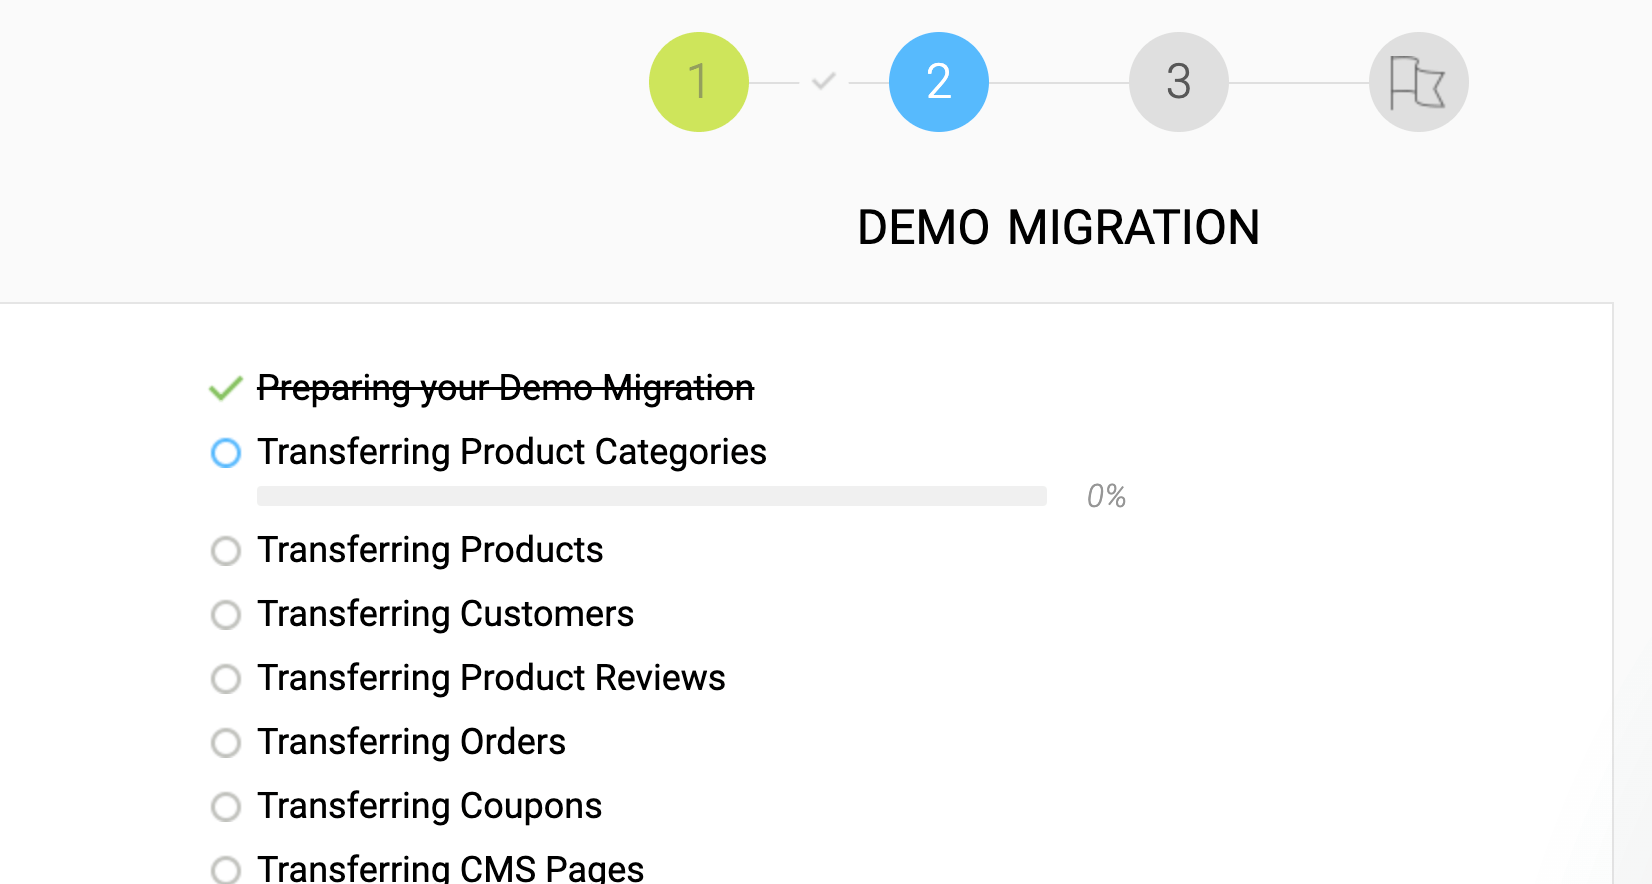Click the green step 1 circle

tap(699, 82)
